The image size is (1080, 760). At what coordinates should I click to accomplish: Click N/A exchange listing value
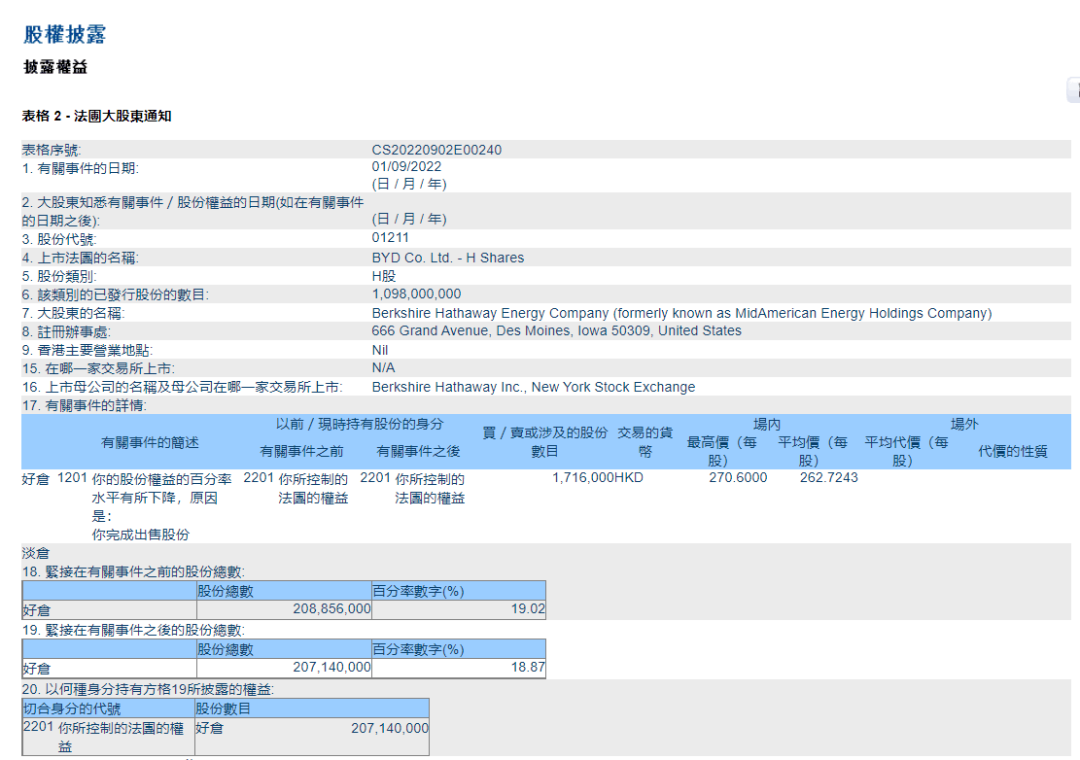click(384, 368)
